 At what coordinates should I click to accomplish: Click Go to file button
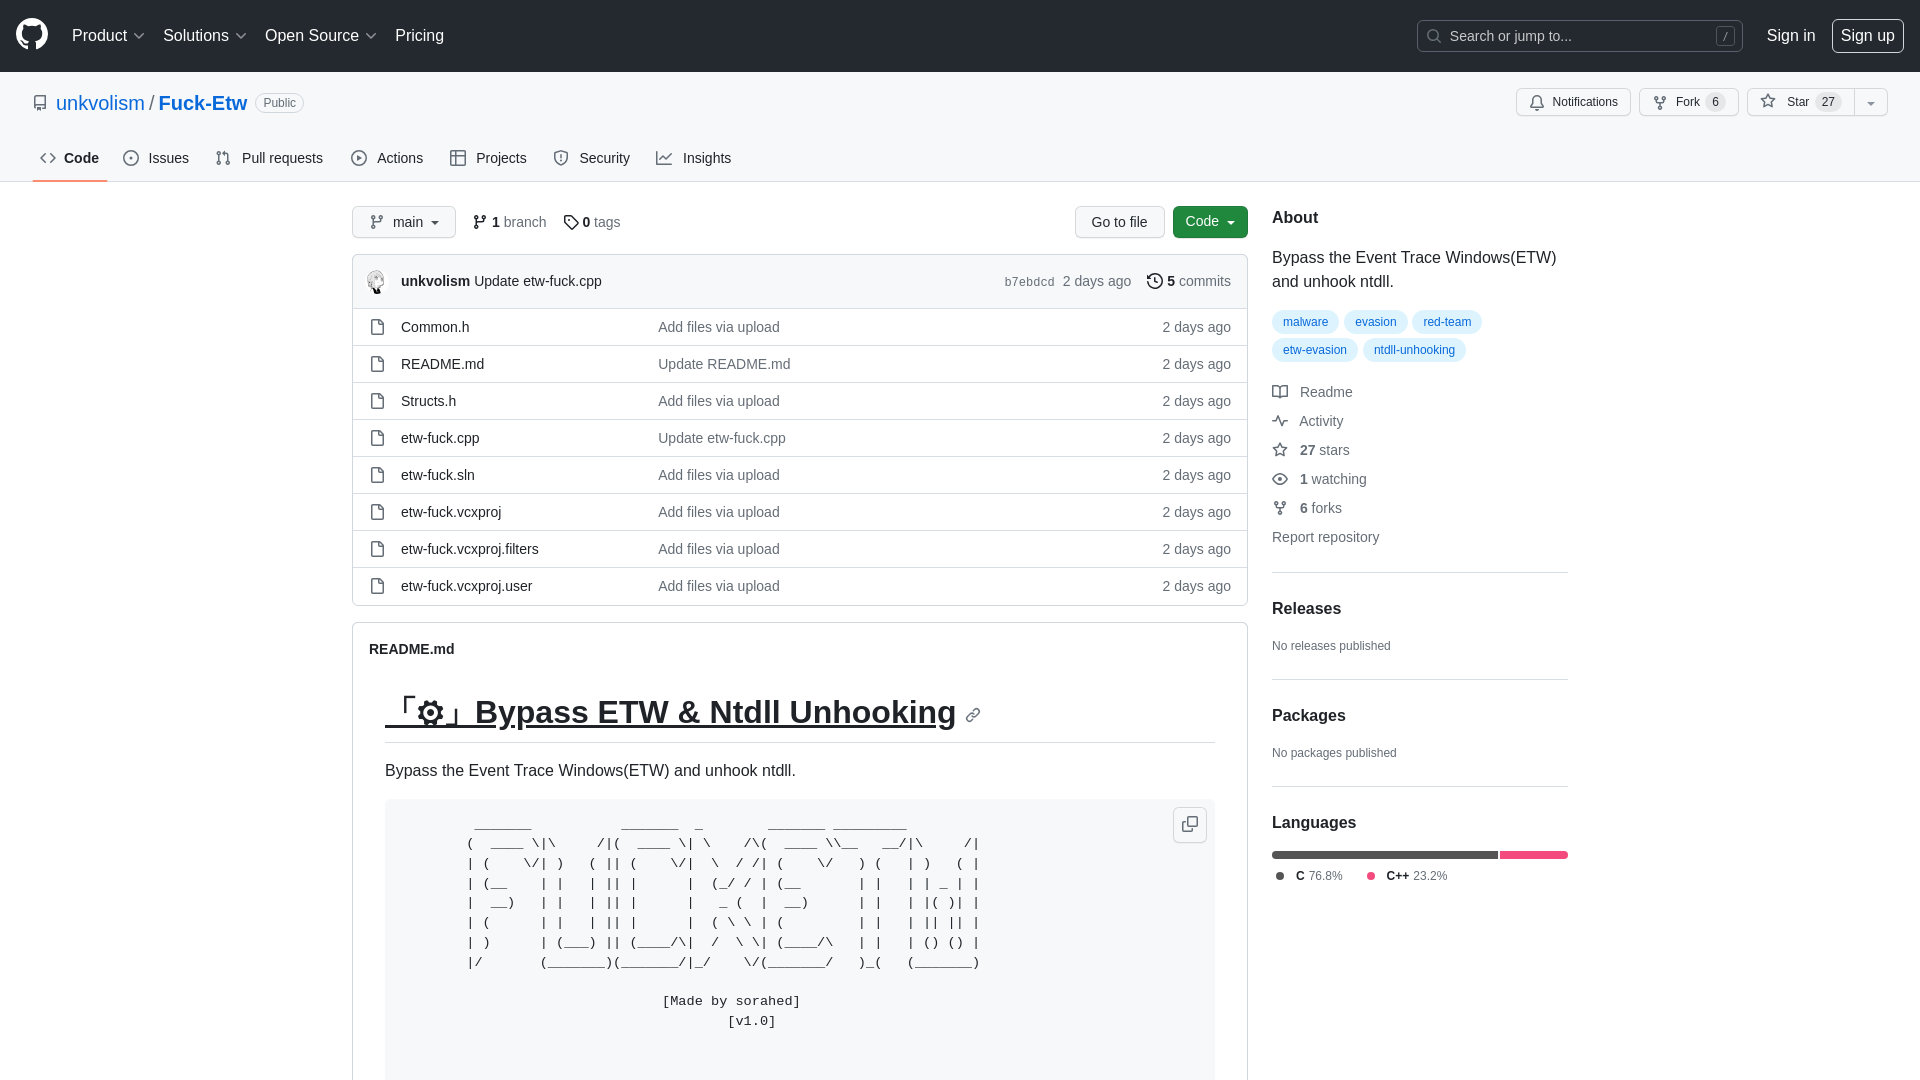[1120, 222]
